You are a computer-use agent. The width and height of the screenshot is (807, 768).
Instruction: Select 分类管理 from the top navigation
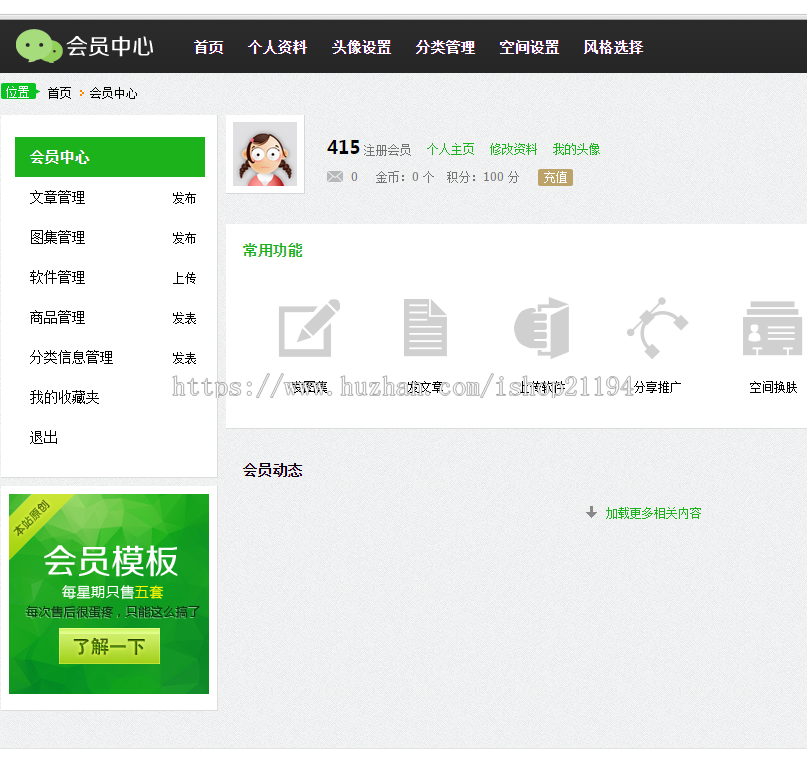click(x=445, y=46)
